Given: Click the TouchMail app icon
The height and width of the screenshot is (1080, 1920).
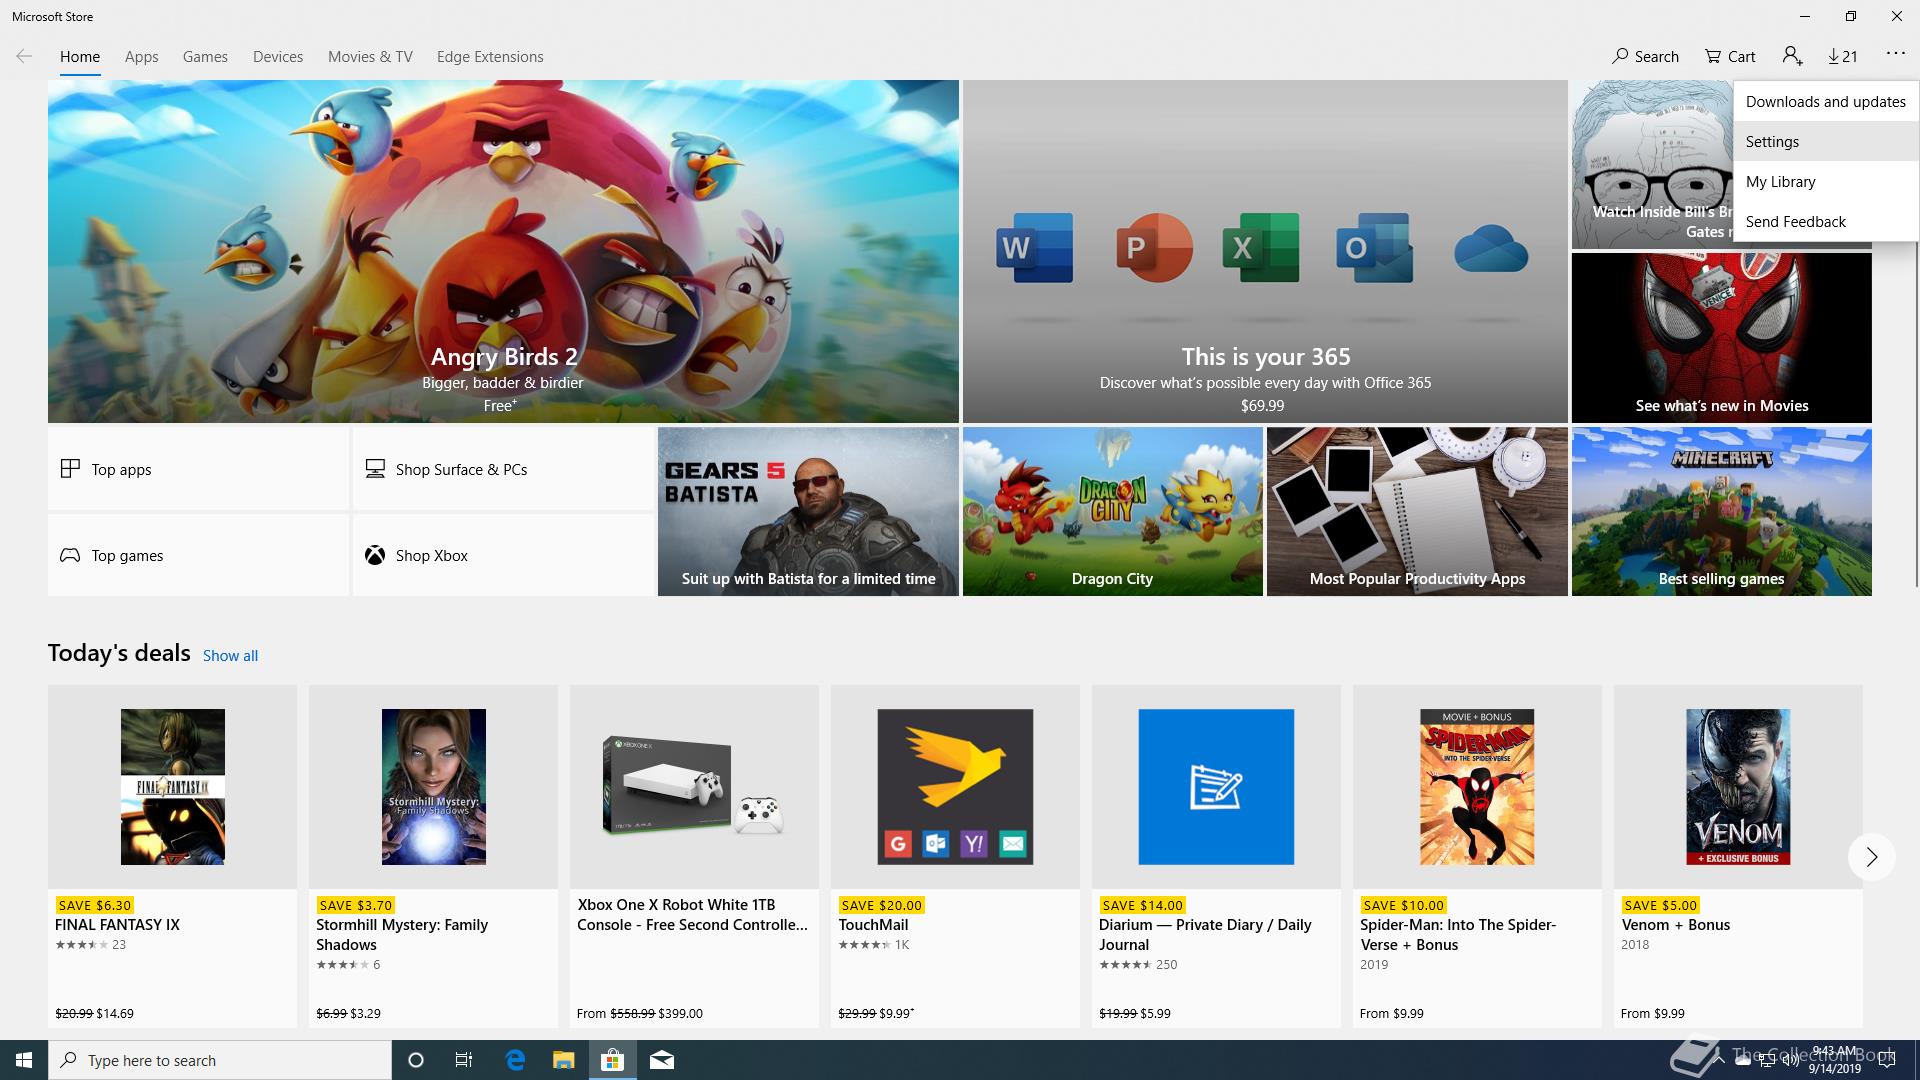Looking at the screenshot, I should tap(955, 787).
